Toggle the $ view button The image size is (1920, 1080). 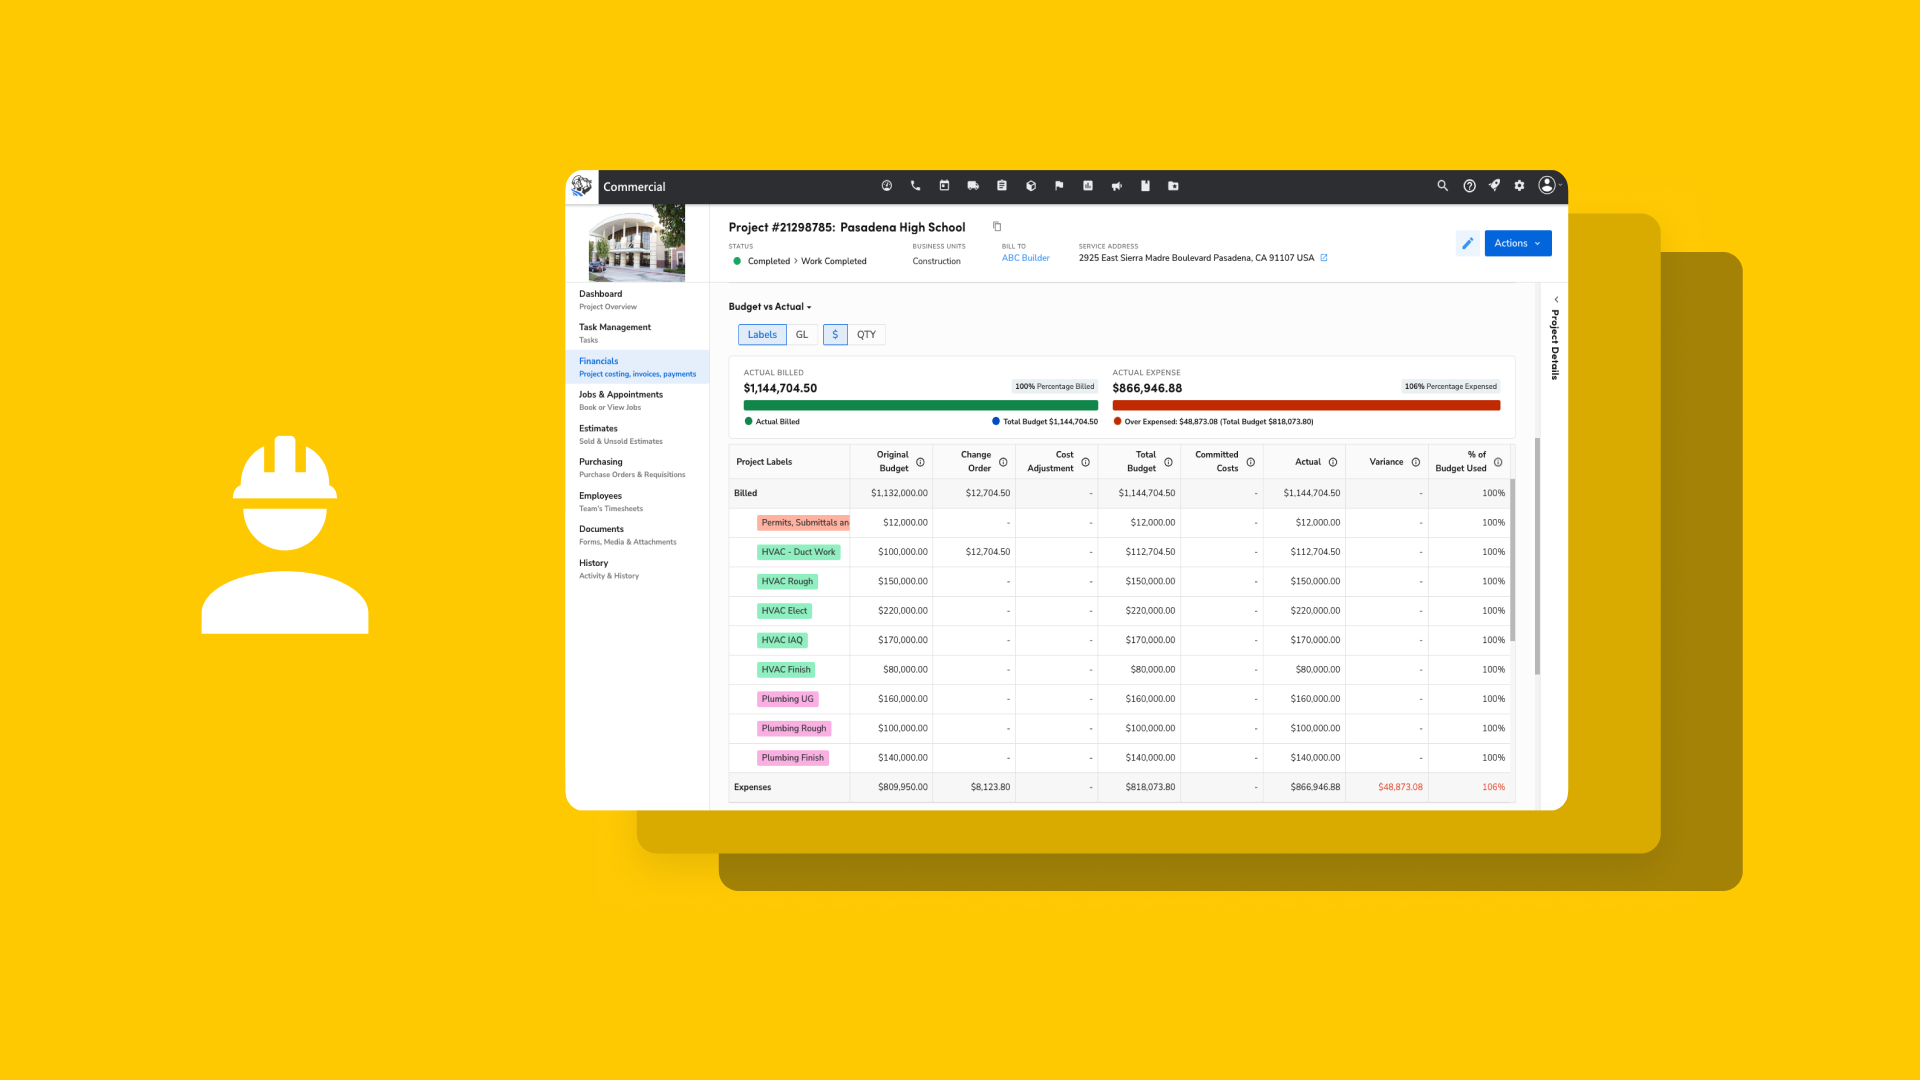(x=835, y=334)
